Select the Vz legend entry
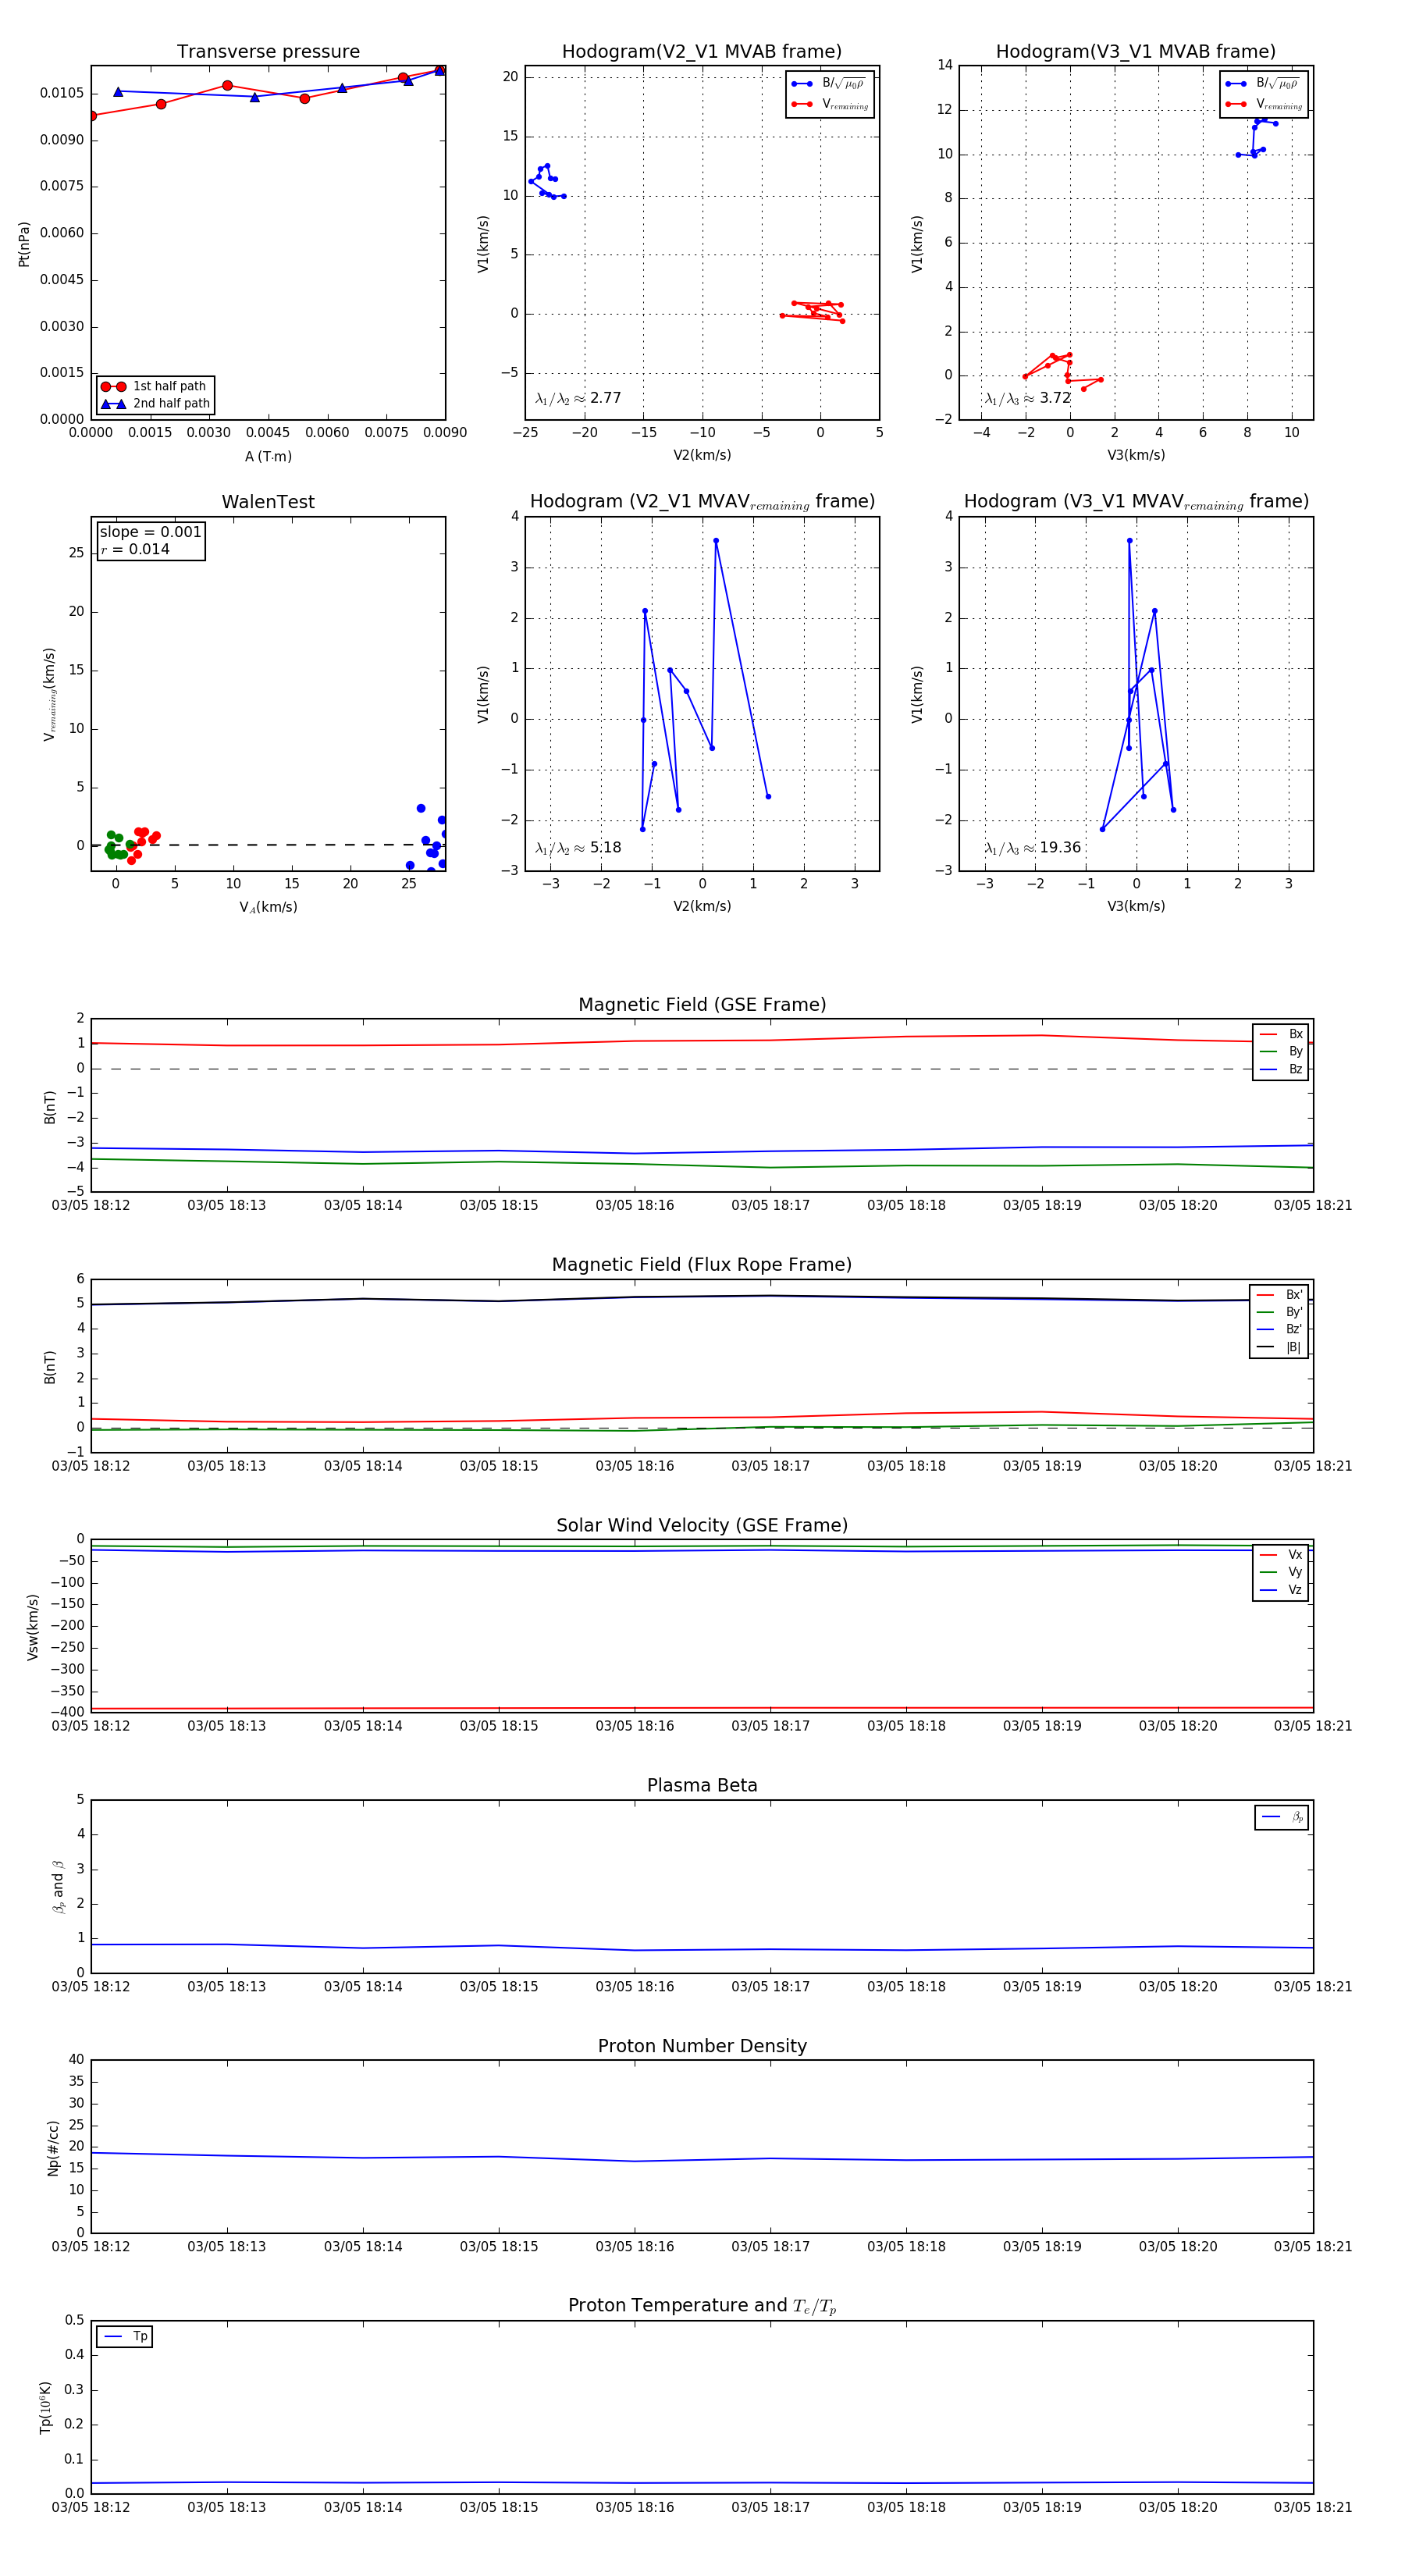This screenshot has width=1405, height=2576. 1281,1590
